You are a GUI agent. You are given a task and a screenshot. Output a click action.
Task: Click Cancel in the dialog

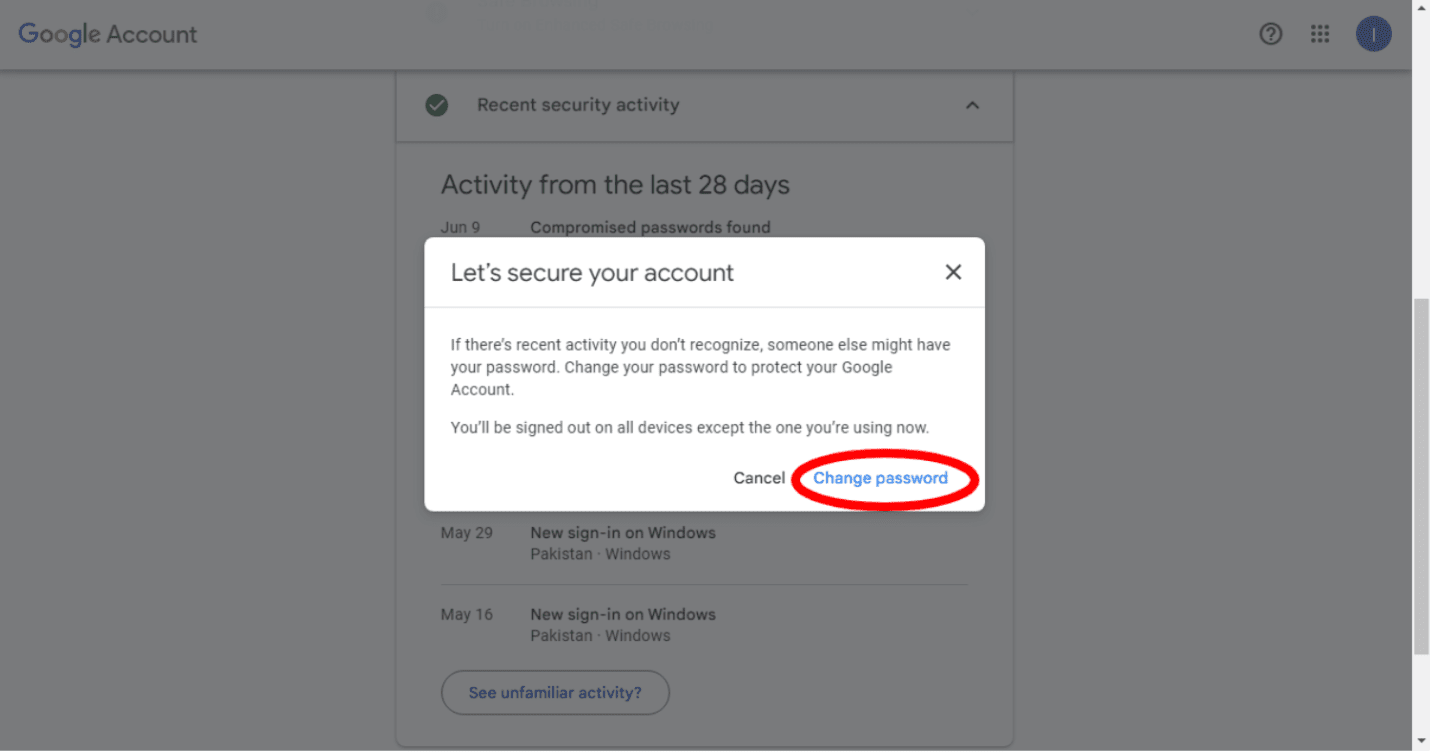[759, 478]
